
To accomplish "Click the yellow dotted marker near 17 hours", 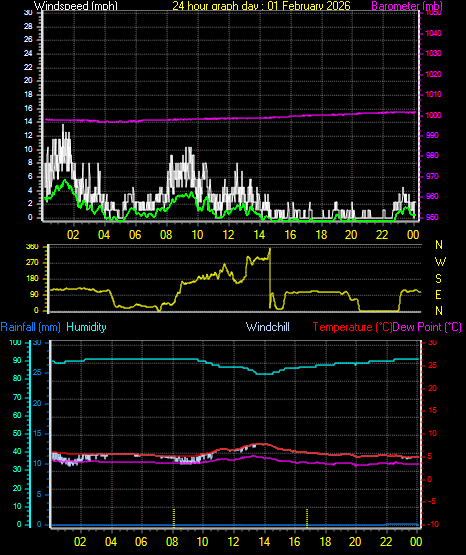I will tap(307, 518).
